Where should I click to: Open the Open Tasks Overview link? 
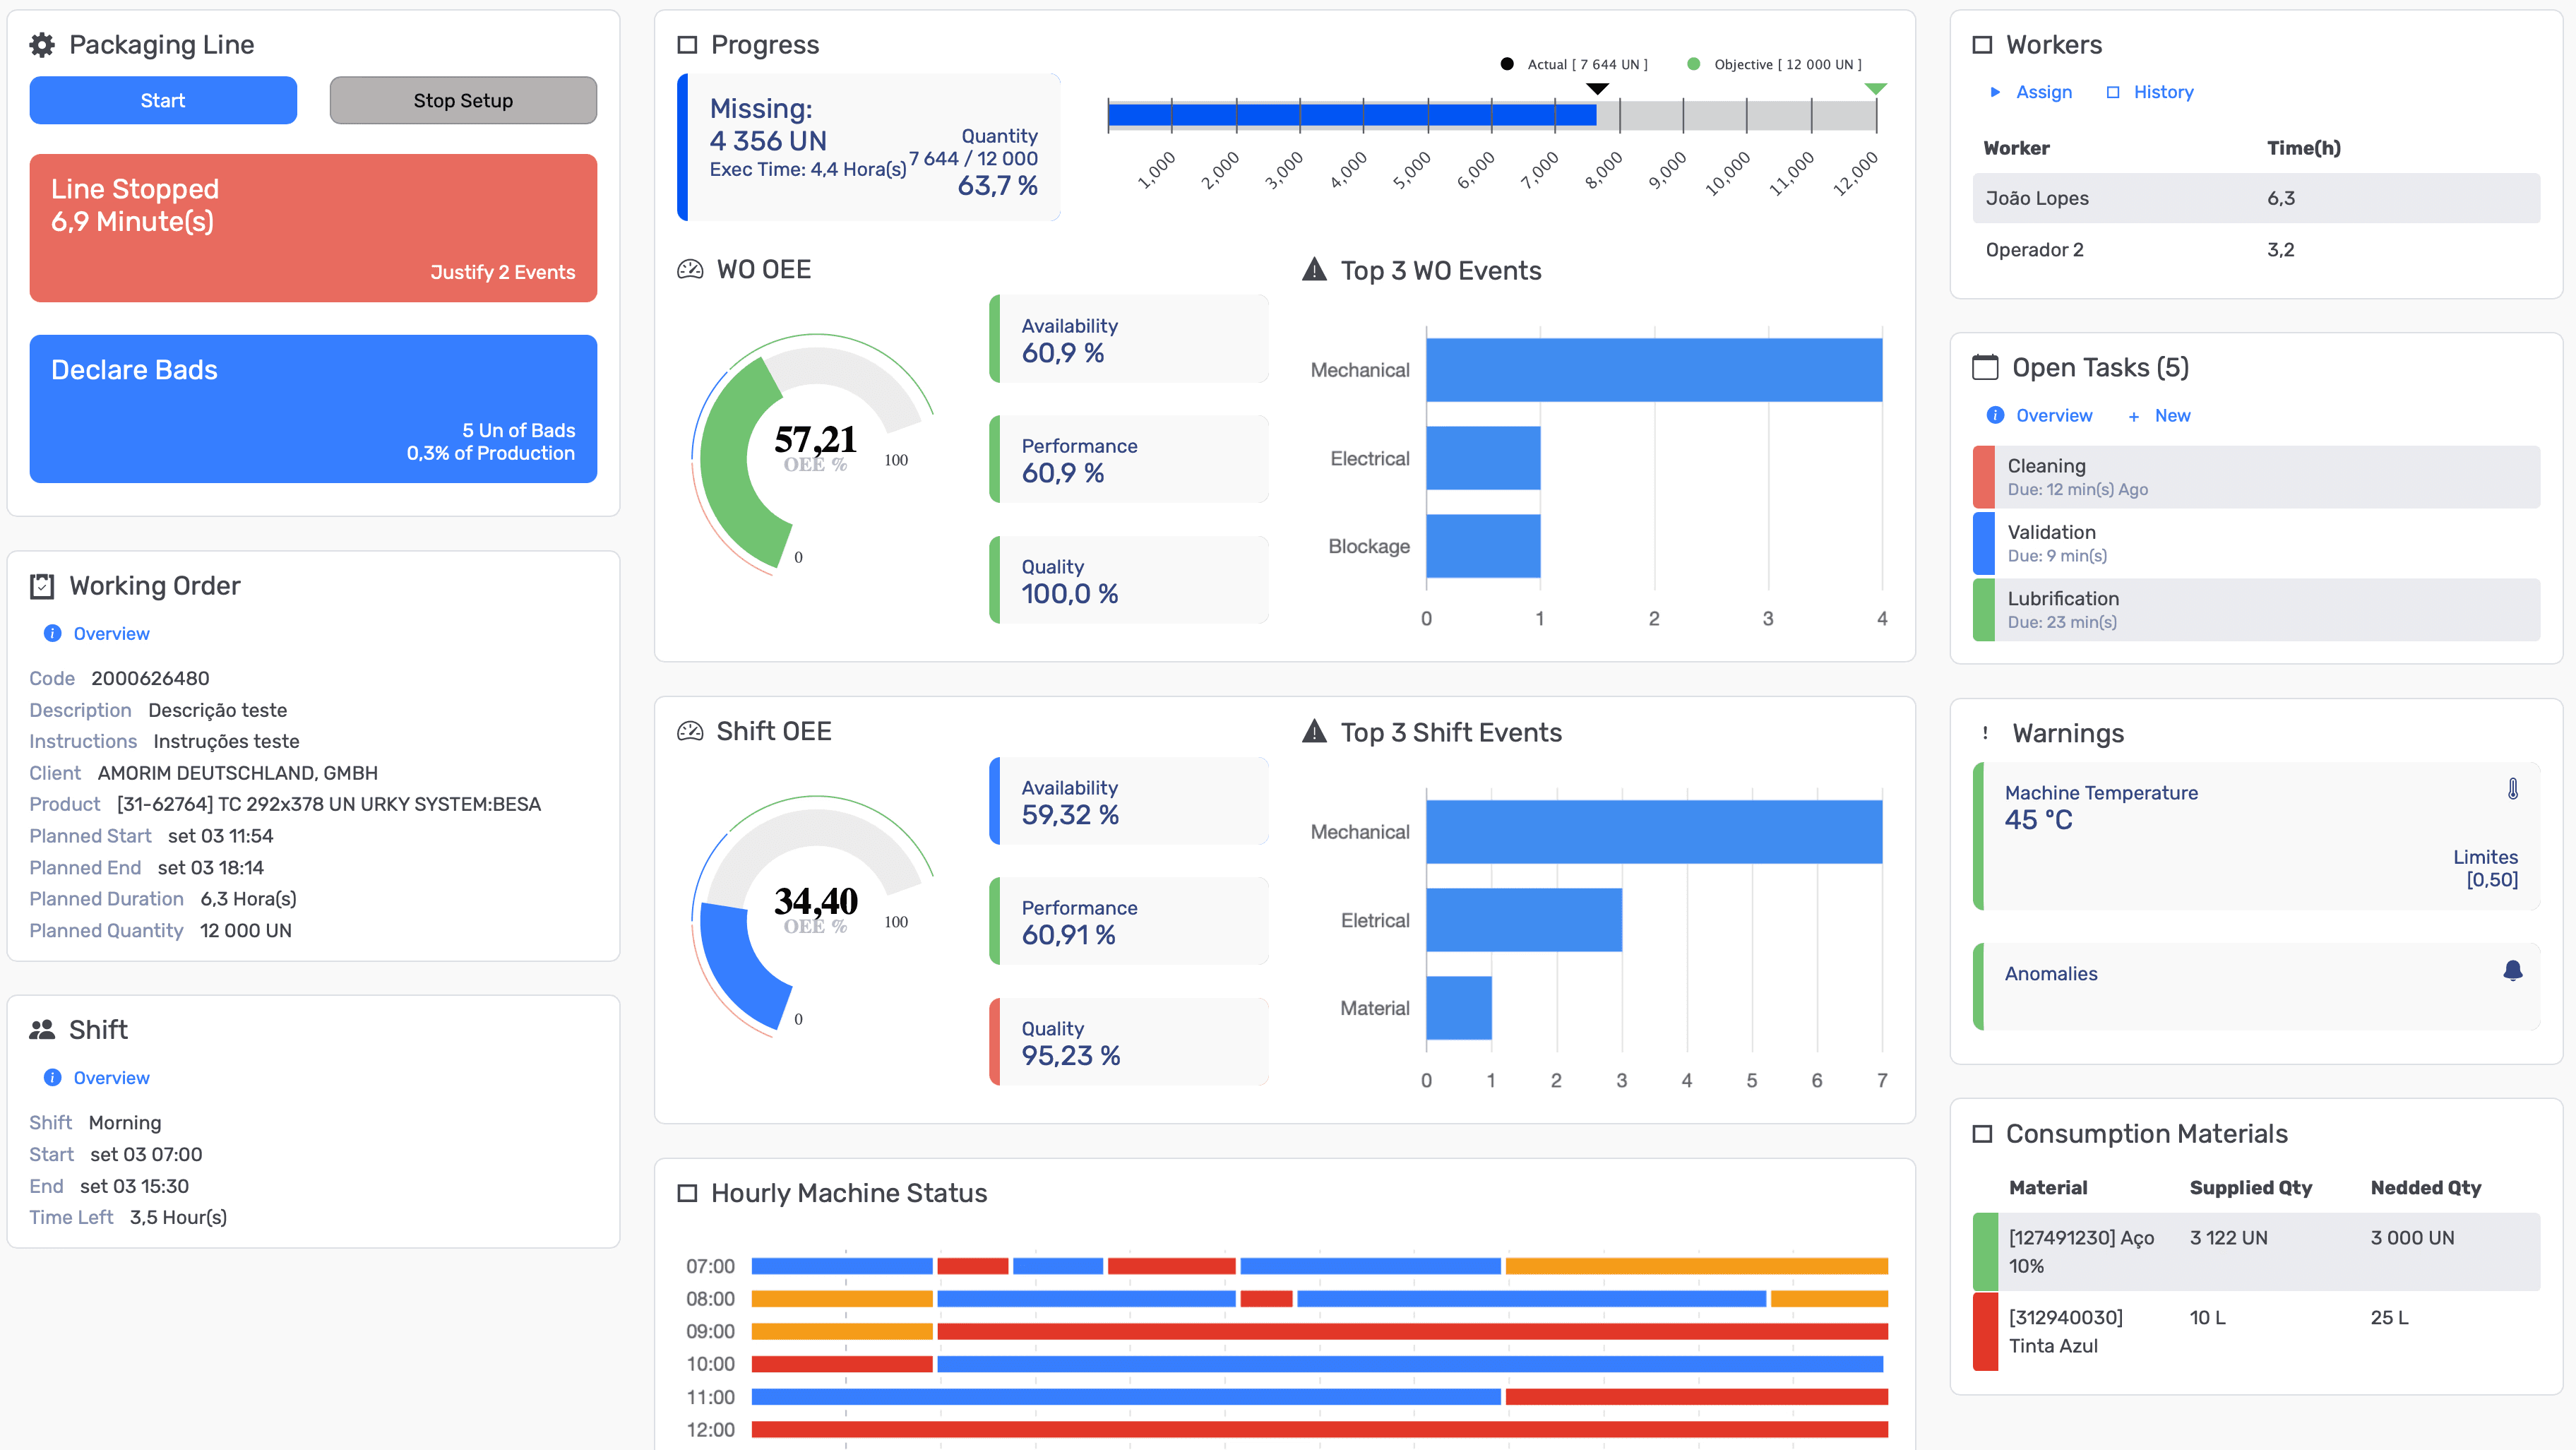pos(2054,415)
